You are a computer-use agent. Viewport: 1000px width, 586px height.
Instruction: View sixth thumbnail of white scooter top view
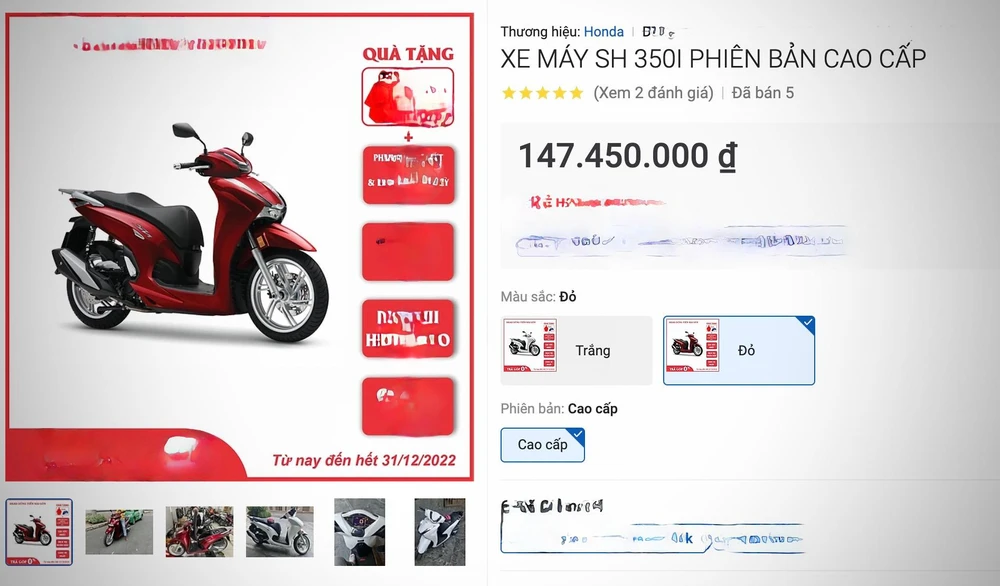(x=440, y=532)
